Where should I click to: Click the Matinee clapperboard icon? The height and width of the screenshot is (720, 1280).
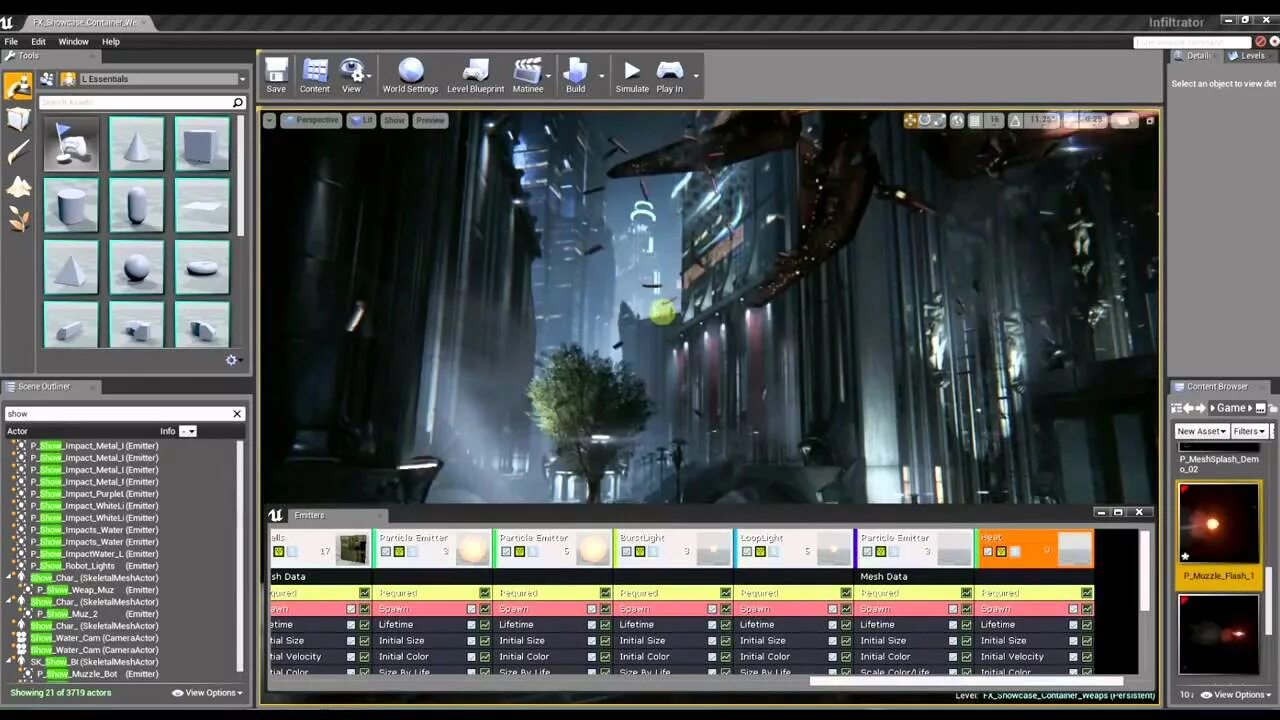527,70
